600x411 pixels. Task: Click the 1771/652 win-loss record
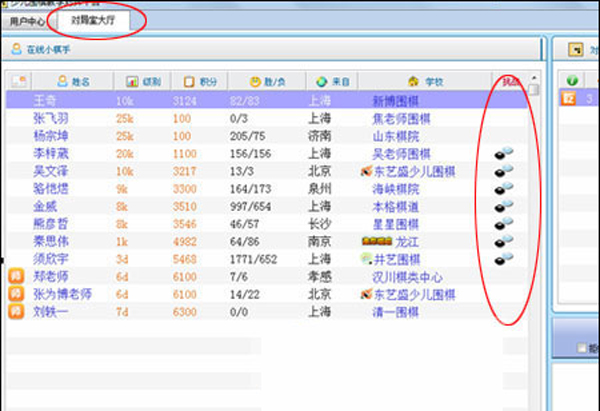click(253, 259)
